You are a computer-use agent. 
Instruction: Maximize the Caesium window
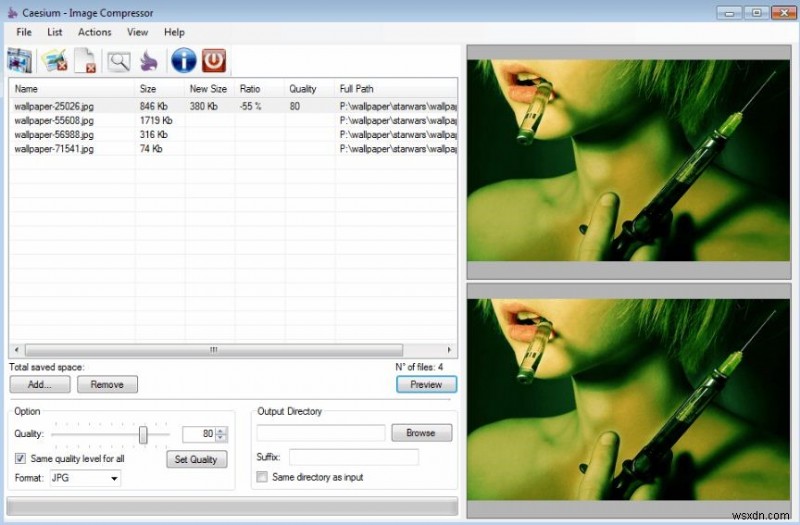(757, 13)
